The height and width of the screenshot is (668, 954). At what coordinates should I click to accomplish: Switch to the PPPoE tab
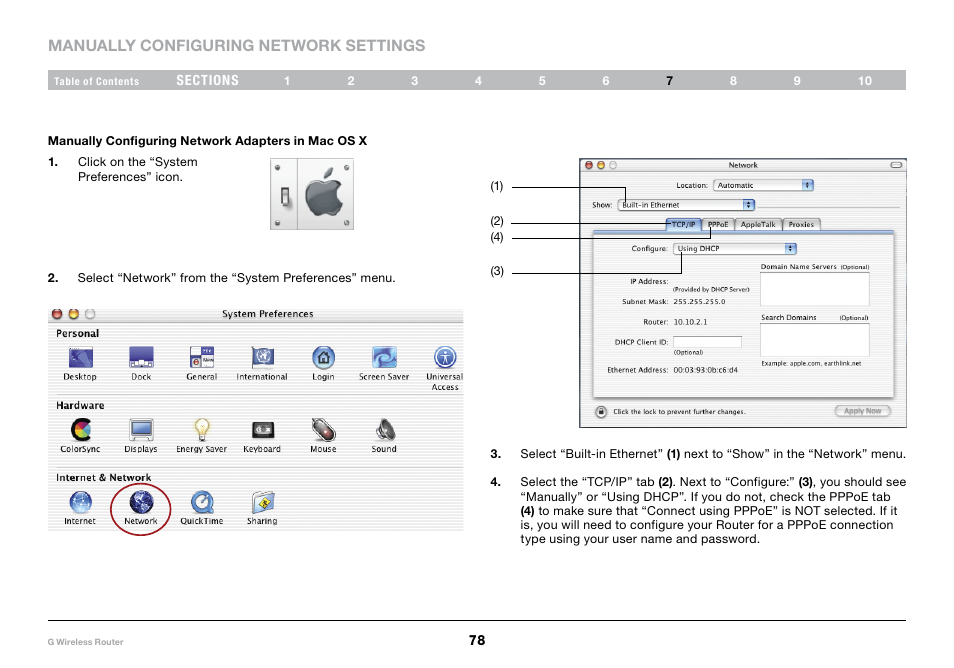[x=718, y=224]
